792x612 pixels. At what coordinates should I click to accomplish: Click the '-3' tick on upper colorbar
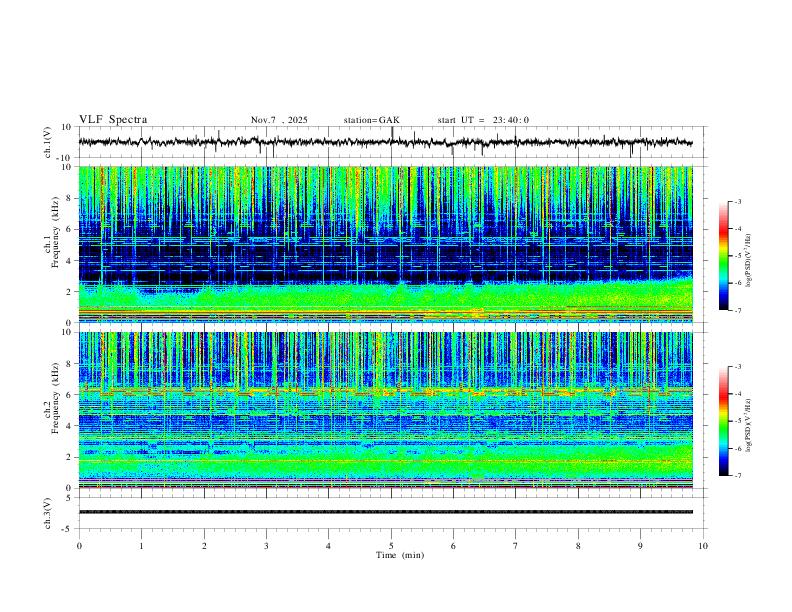point(737,201)
